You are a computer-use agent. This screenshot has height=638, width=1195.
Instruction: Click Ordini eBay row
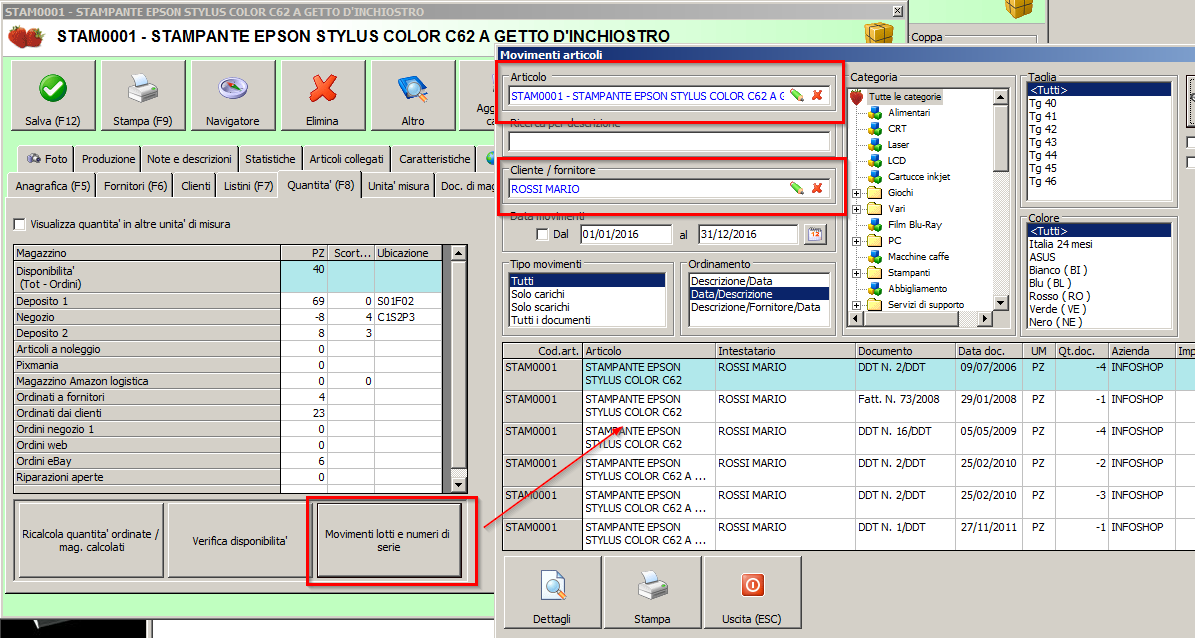[x=228, y=461]
